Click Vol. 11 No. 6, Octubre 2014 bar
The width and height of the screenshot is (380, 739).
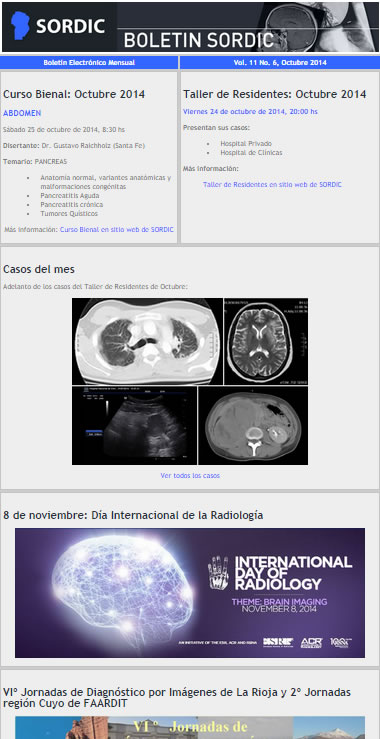click(280, 63)
